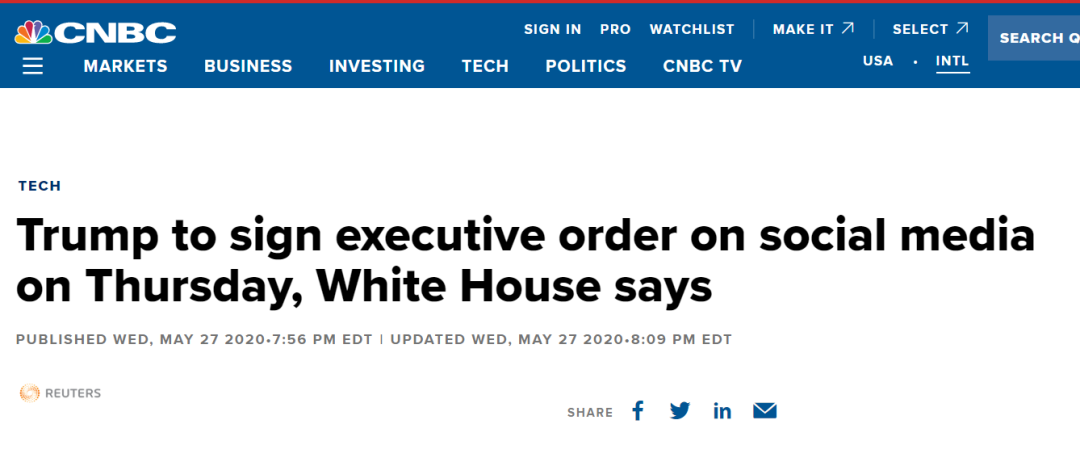Open CNBC TV section
The height and width of the screenshot is (462, 1080).
[703, 66]
